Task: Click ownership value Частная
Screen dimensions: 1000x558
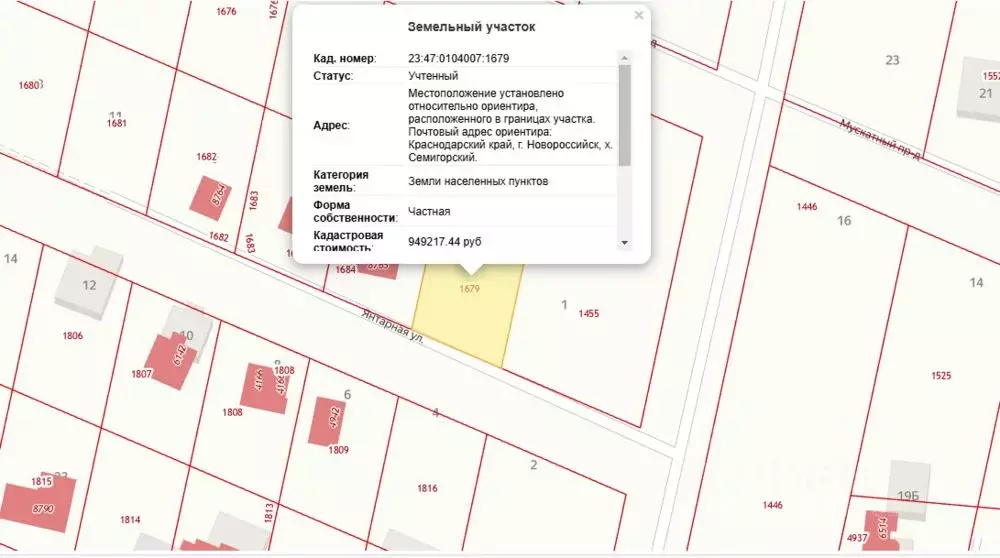Action: click(429, 211)
